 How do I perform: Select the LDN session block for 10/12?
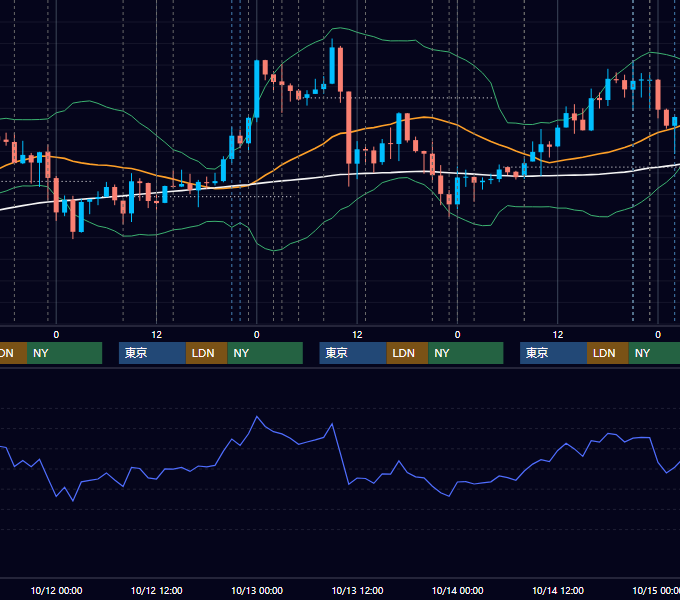click(x=206, y=353)
